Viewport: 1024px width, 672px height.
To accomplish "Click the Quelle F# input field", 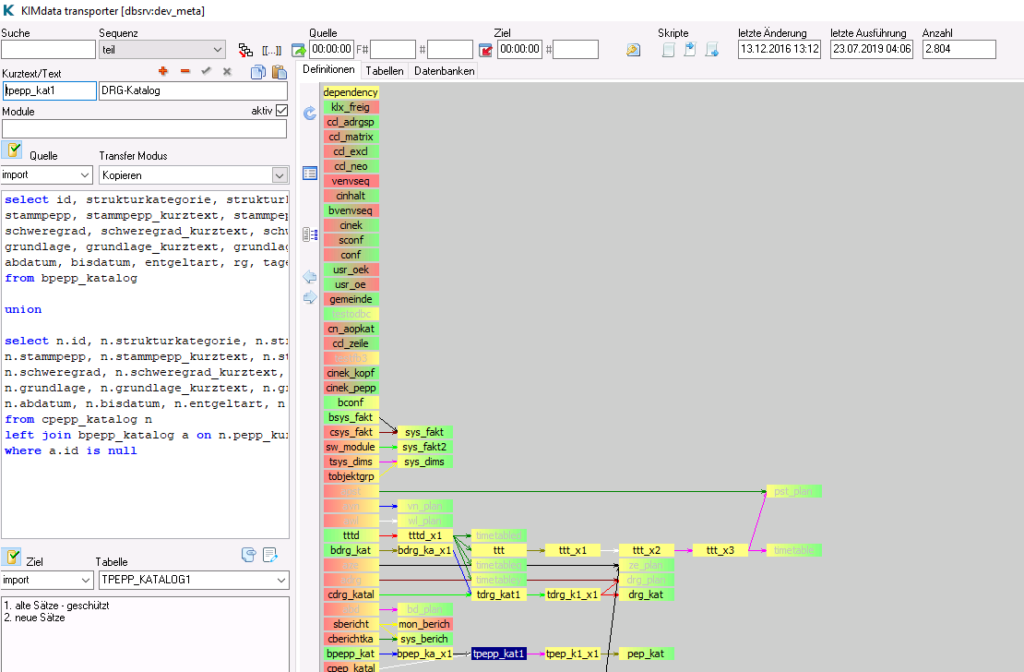I will pyautogui.click(x=393, y=50).
